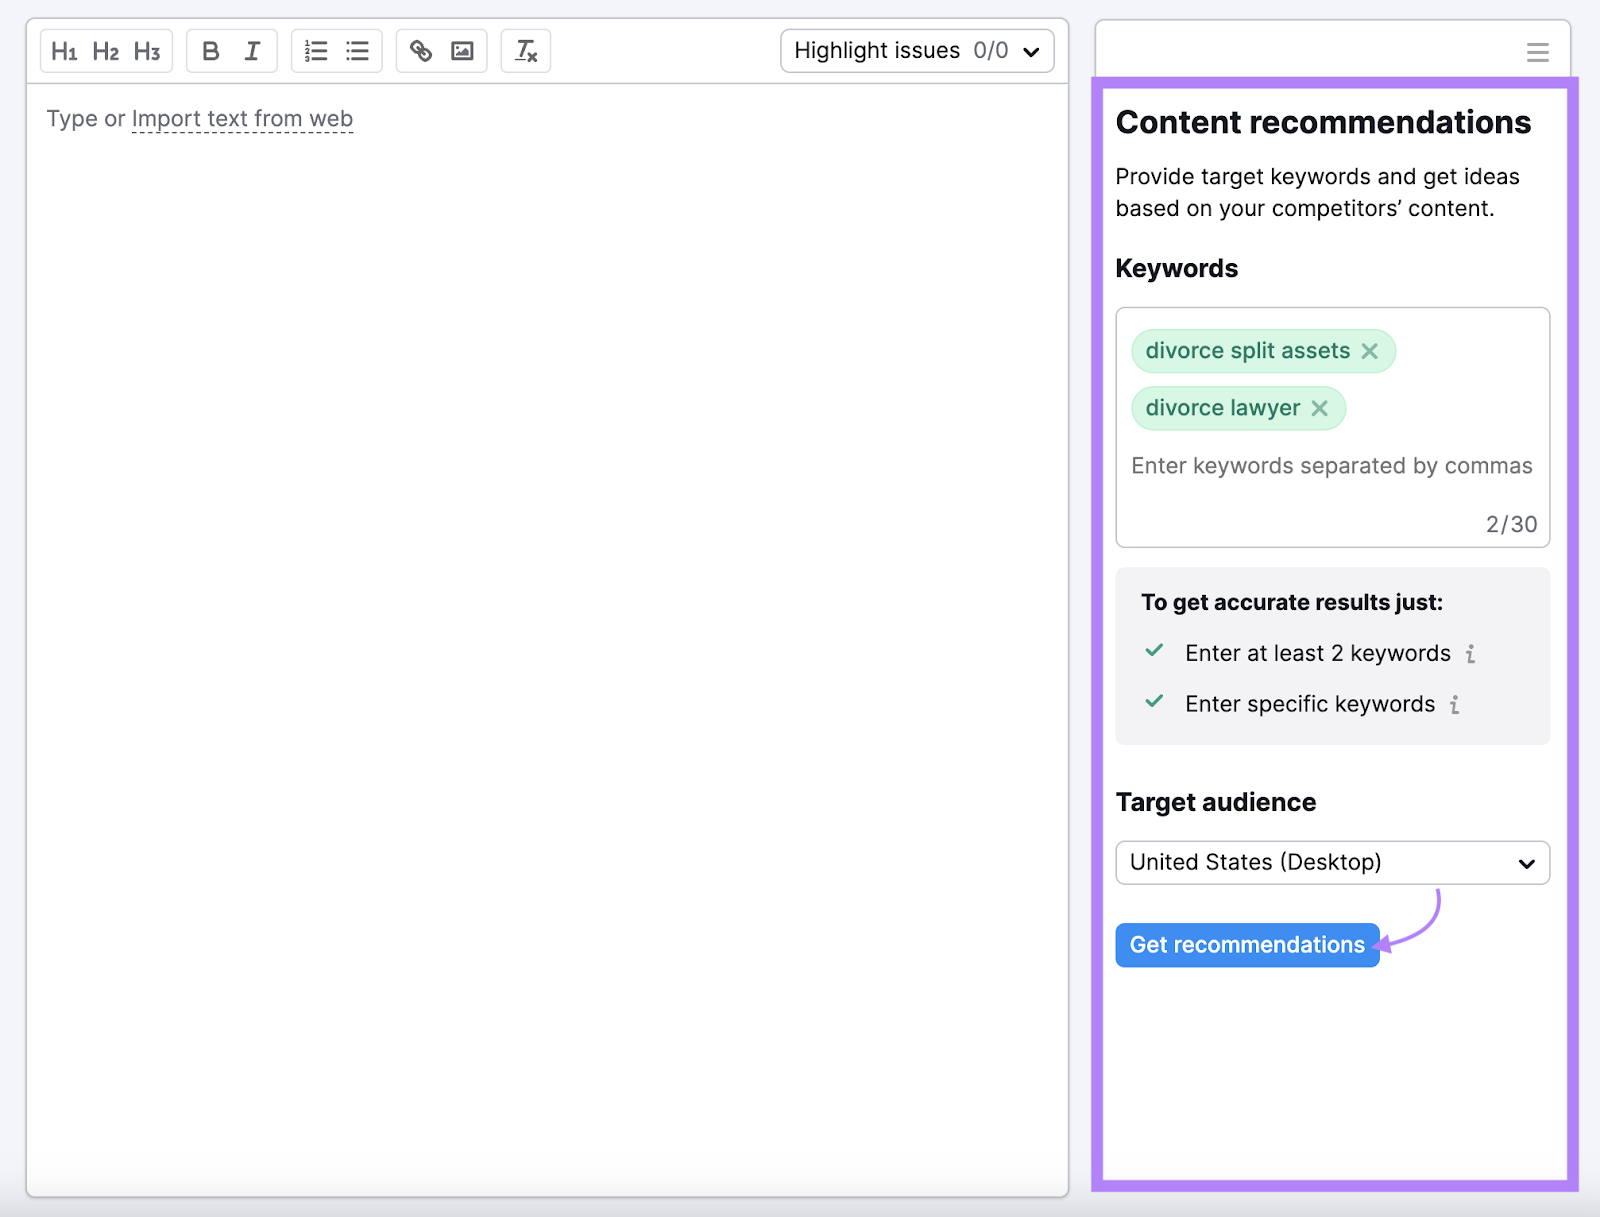Screen dimensions: 1600x1217
Task: View info about entering specific keywords
Action: (1455, 704)
